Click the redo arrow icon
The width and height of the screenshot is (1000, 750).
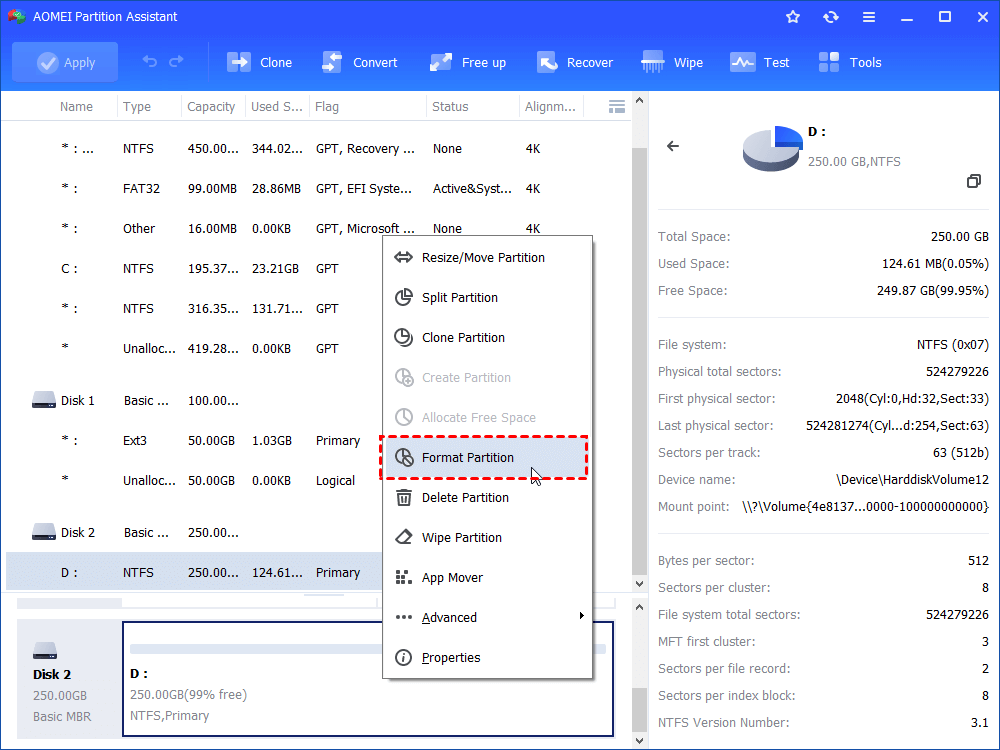coord(177,62)
